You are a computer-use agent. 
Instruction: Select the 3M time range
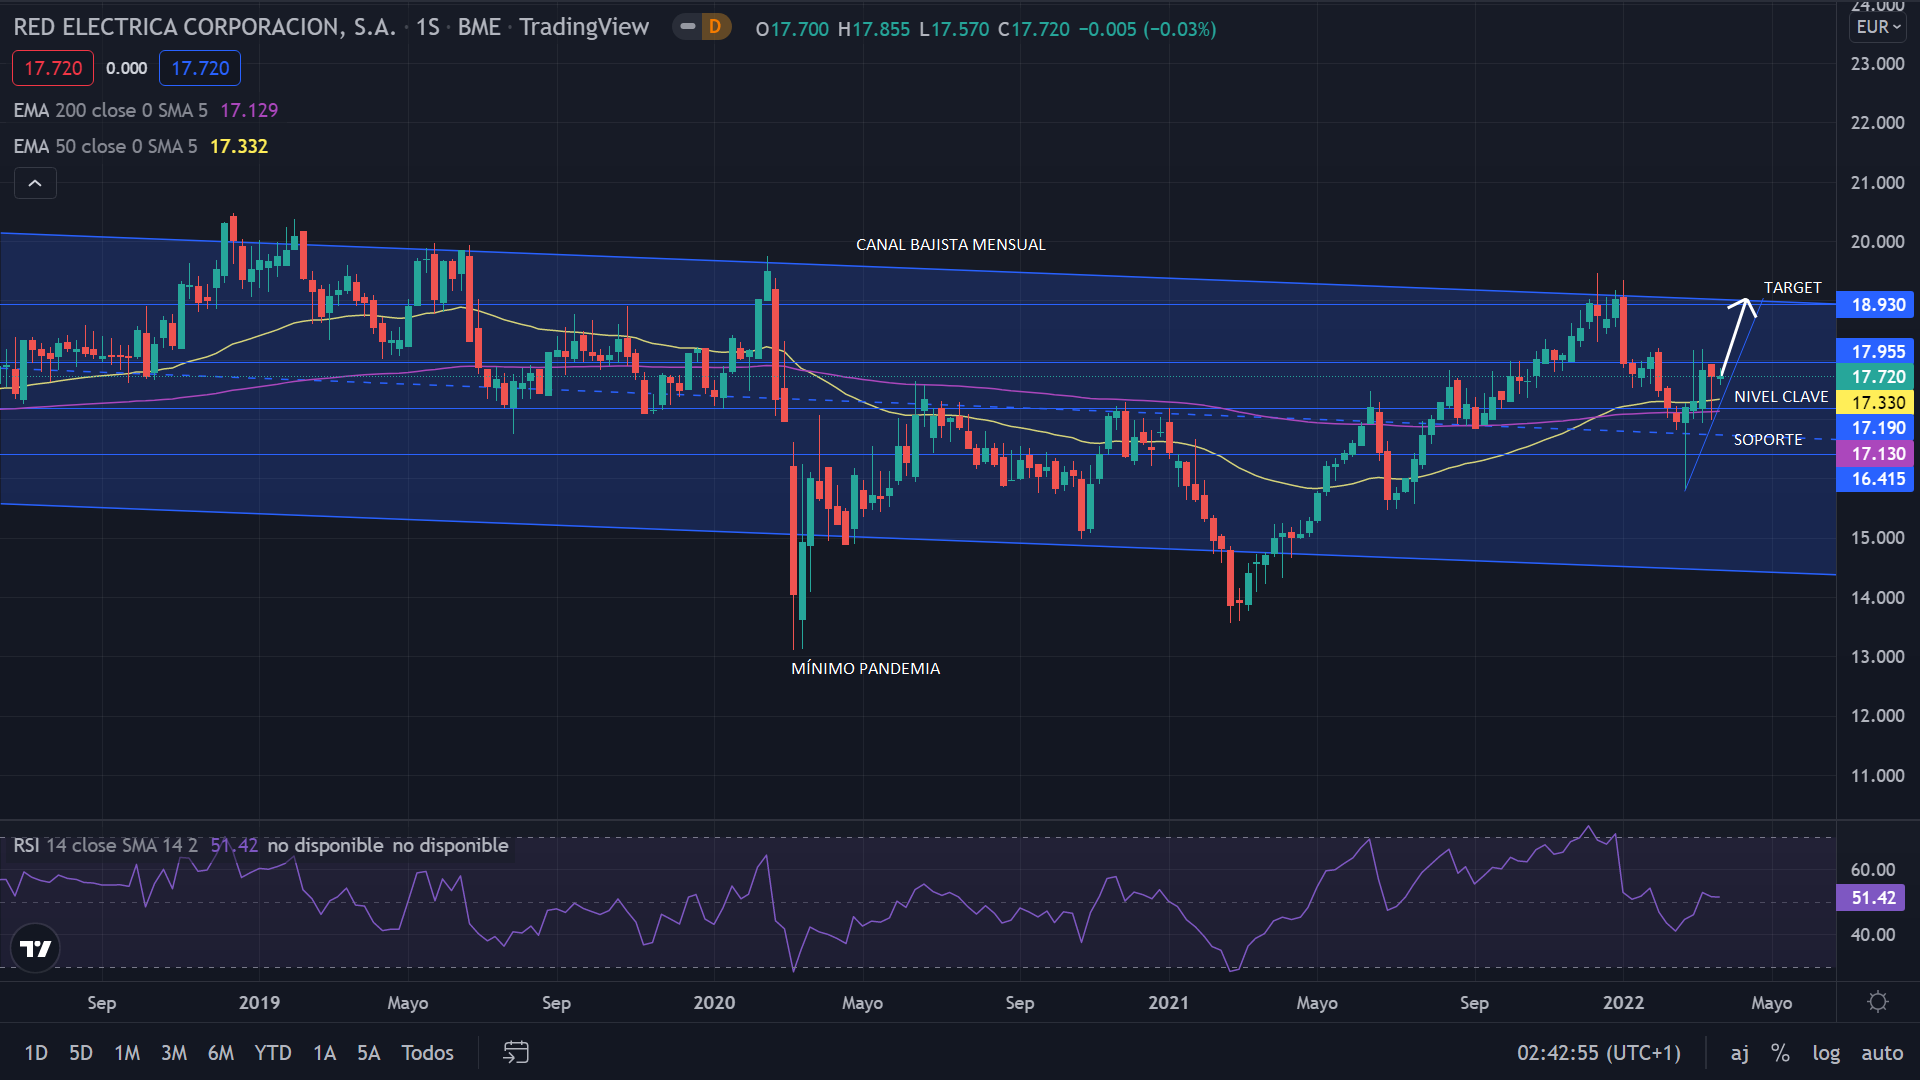(x=174, y=1053)
